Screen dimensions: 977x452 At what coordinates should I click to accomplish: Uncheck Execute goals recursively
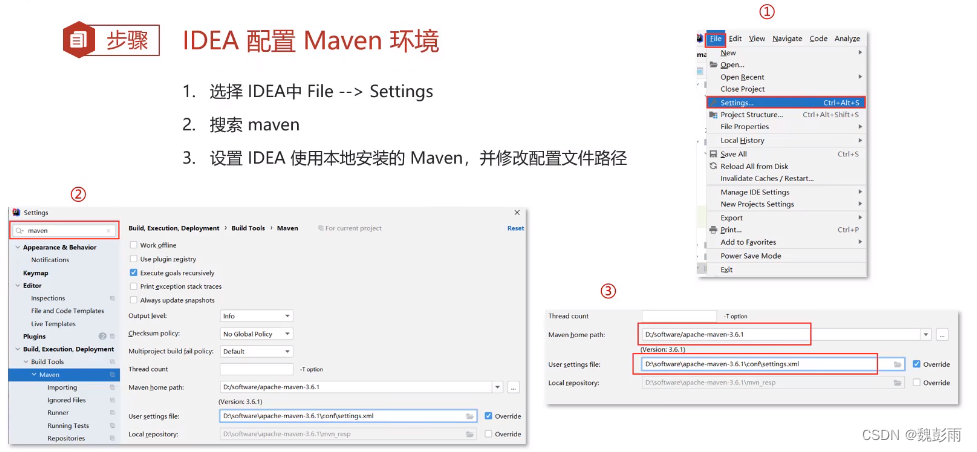pos(133,272)
